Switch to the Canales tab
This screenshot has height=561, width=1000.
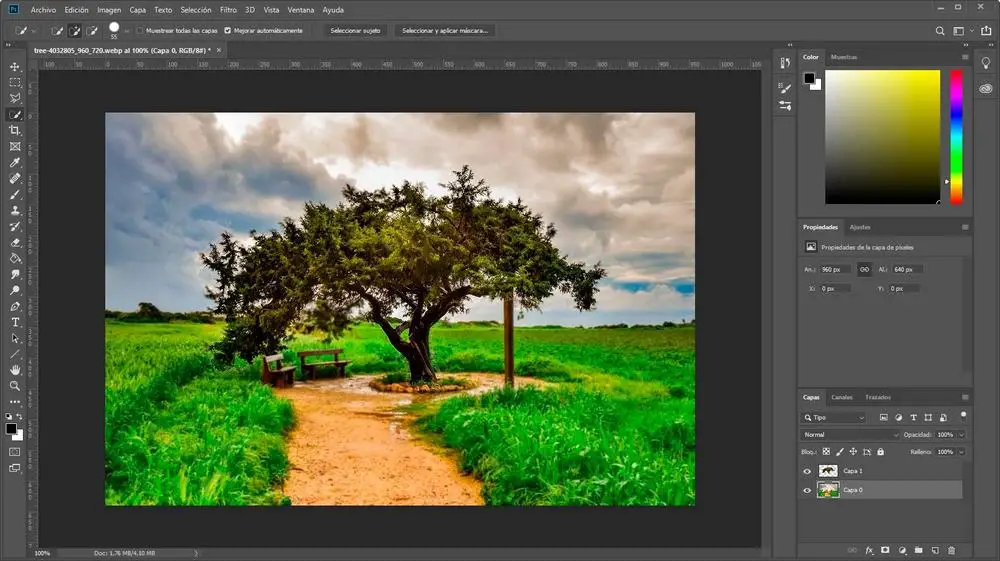[842, 397]
